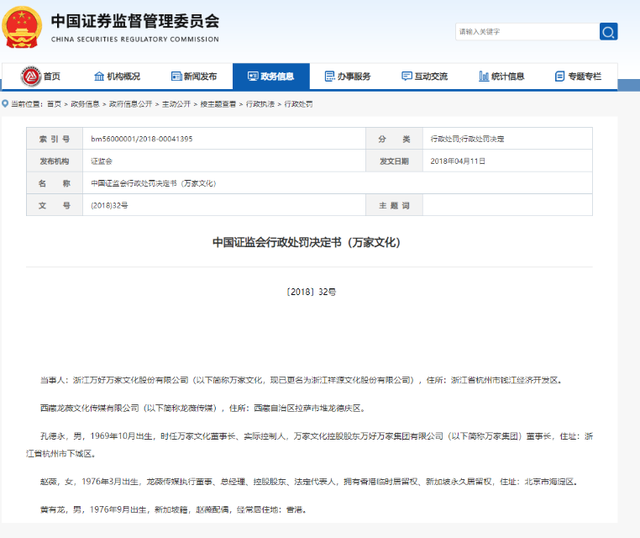Click the building icon for 机构概况

99,76
